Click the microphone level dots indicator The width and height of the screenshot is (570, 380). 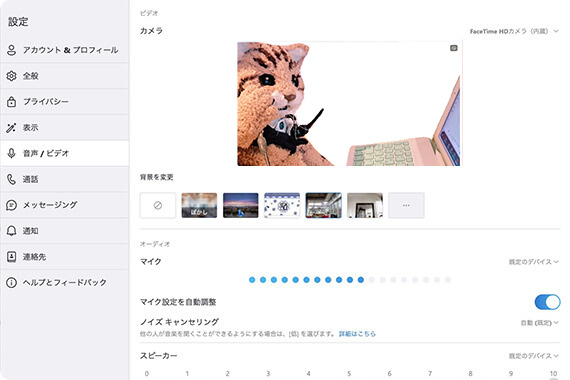click(350, 280)
